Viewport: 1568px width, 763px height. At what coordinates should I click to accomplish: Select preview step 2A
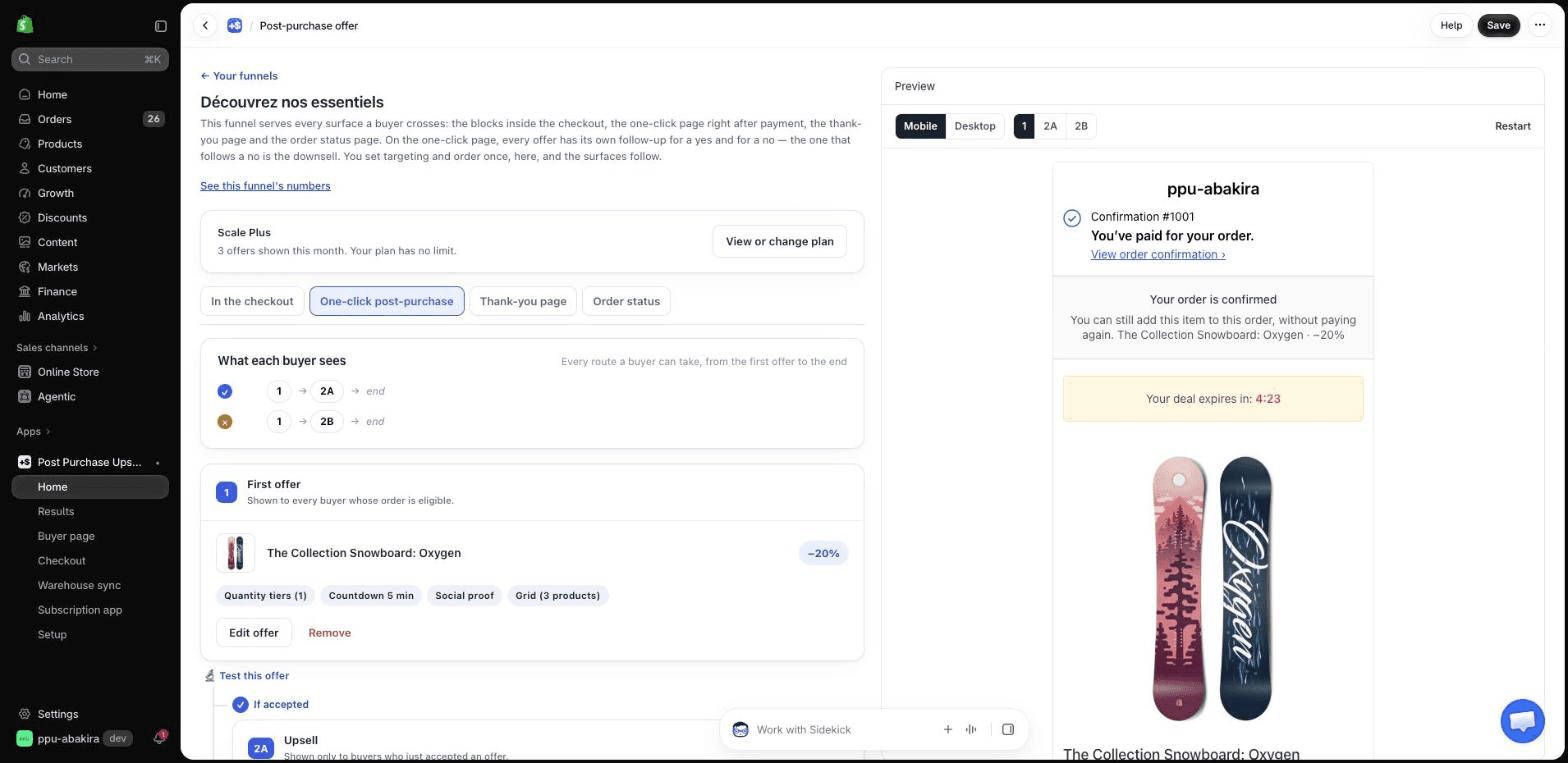click(x=1050, y=126)
